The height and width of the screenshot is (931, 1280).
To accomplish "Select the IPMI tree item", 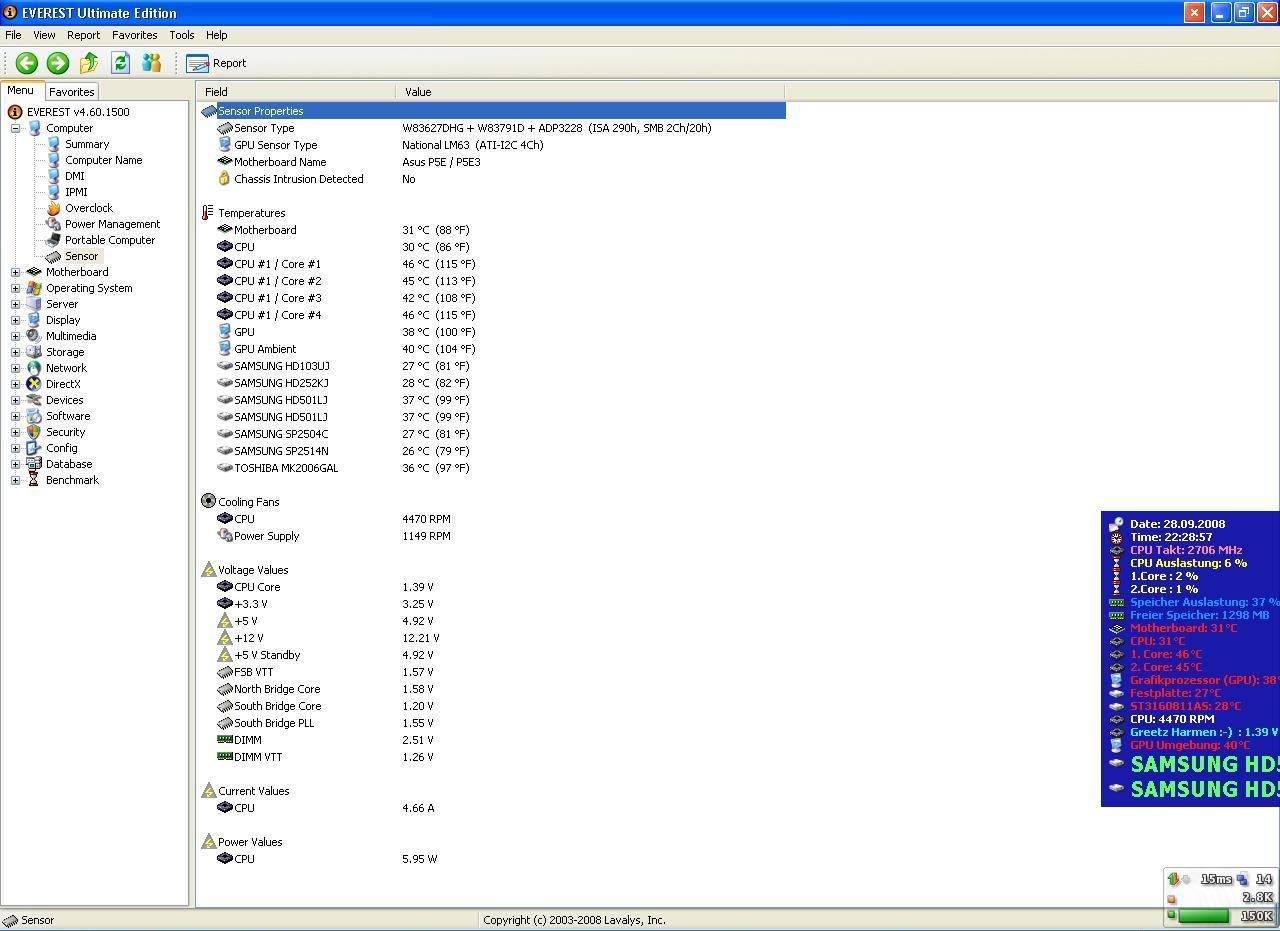I will (76, 192).
